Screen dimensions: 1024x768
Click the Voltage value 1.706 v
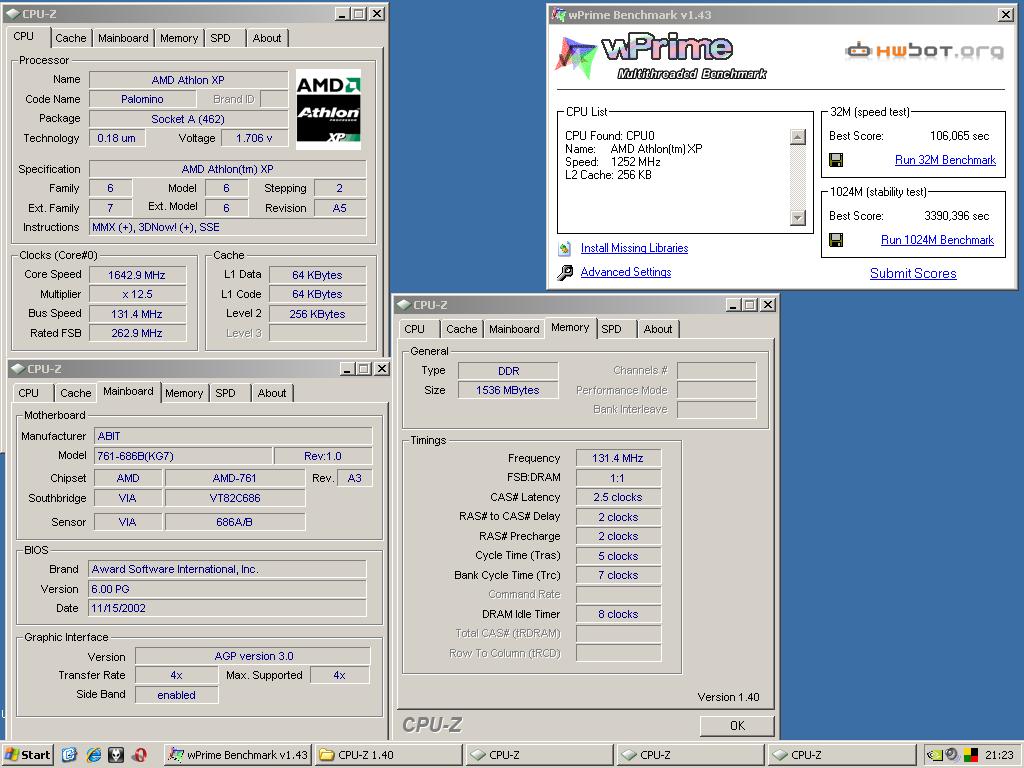point(254,138)
